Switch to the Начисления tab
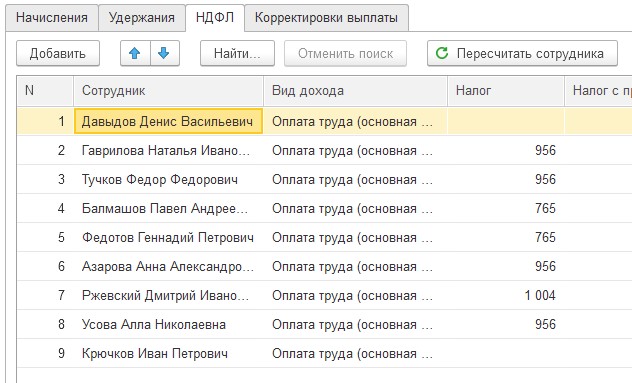 coord(52,18)
